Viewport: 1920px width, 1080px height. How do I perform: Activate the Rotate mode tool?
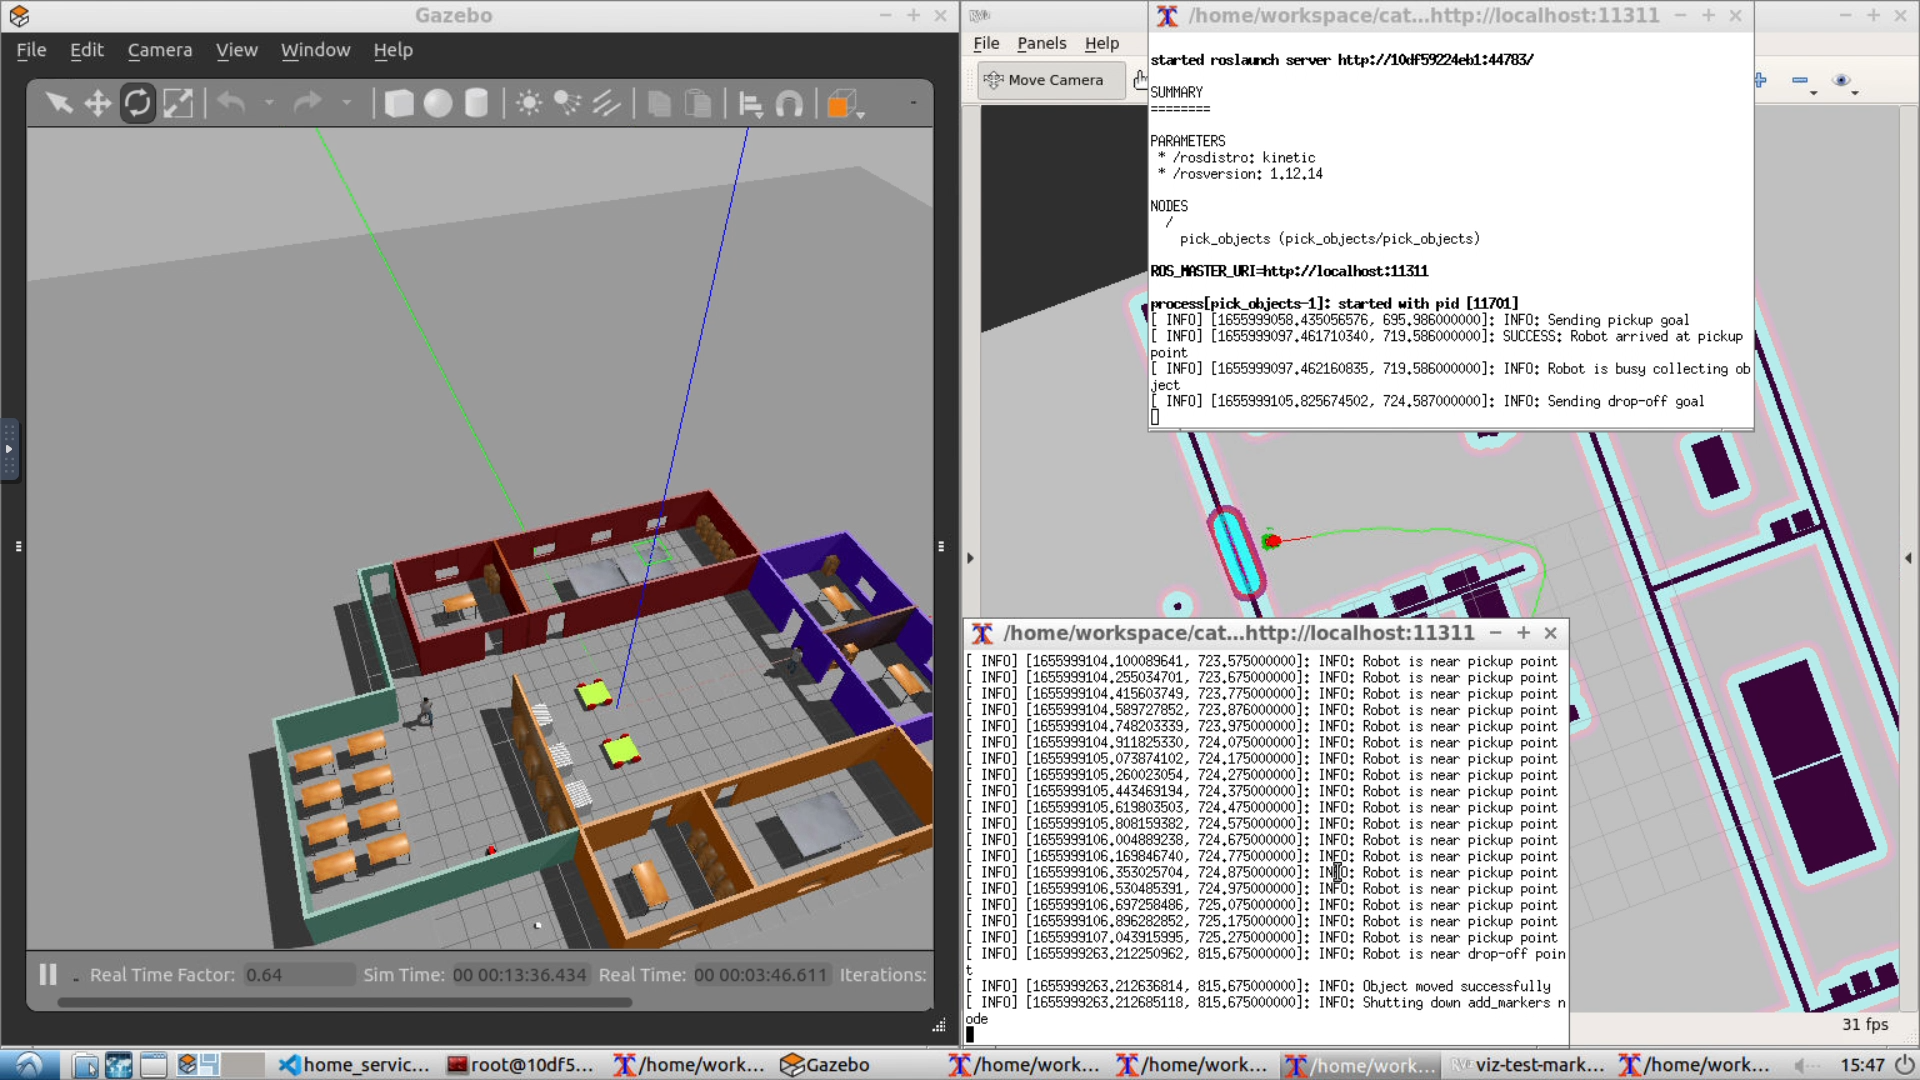[138, 103]
